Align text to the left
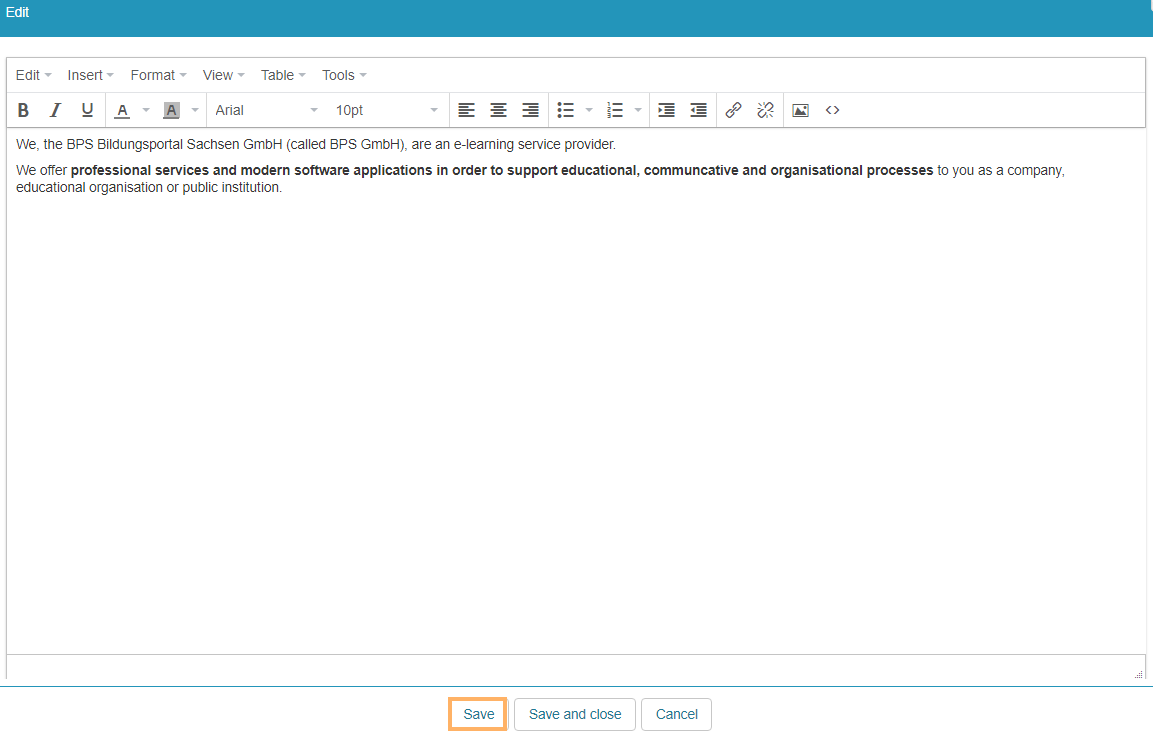 coord(466,110)
